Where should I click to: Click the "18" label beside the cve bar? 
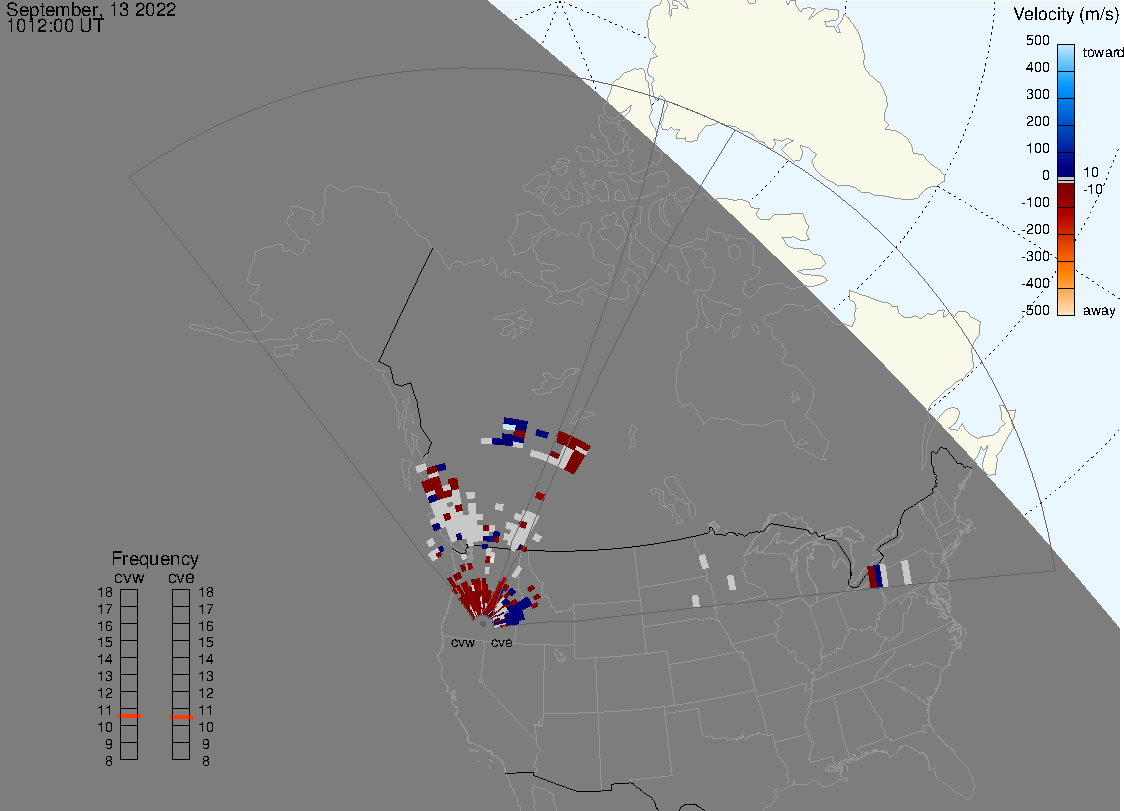click(x=206, y=592)
